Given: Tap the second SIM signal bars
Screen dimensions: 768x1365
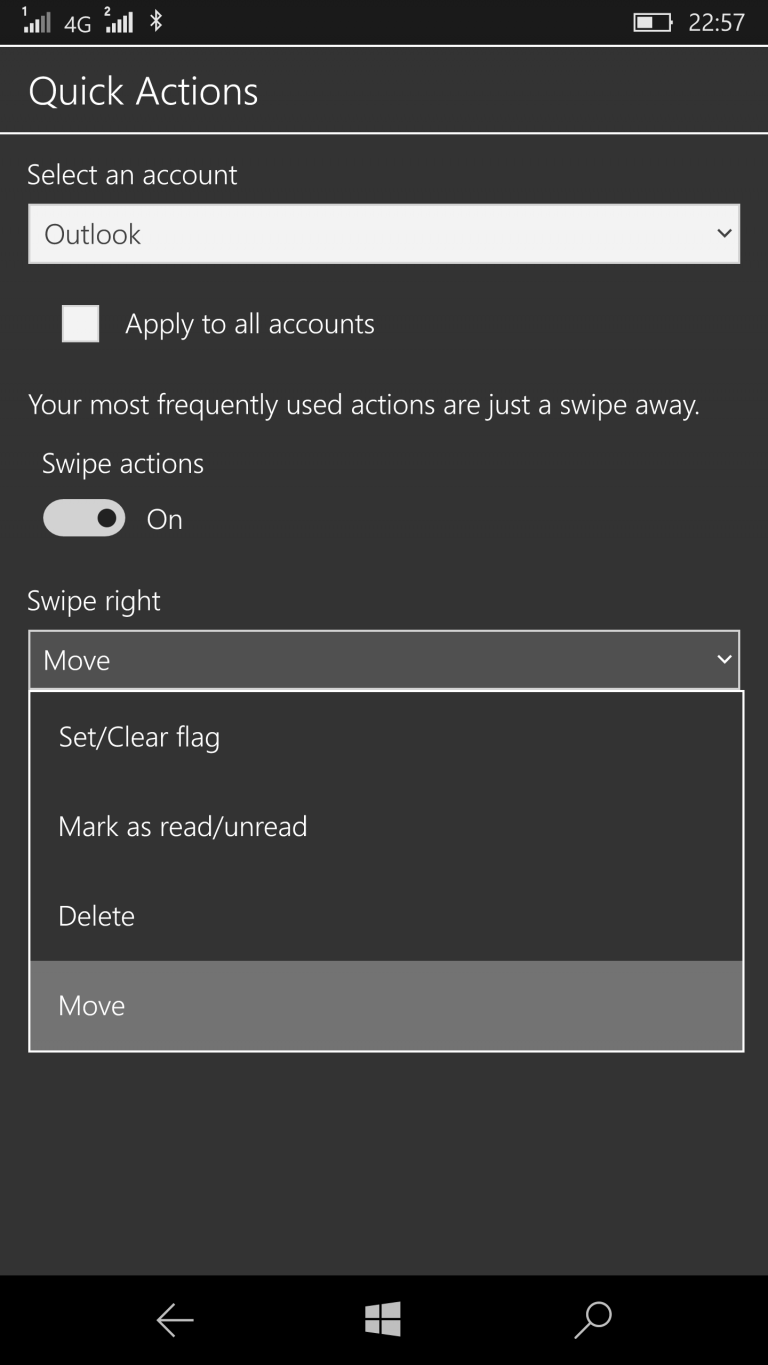Looking at the screenshot, I should (119, 21).
